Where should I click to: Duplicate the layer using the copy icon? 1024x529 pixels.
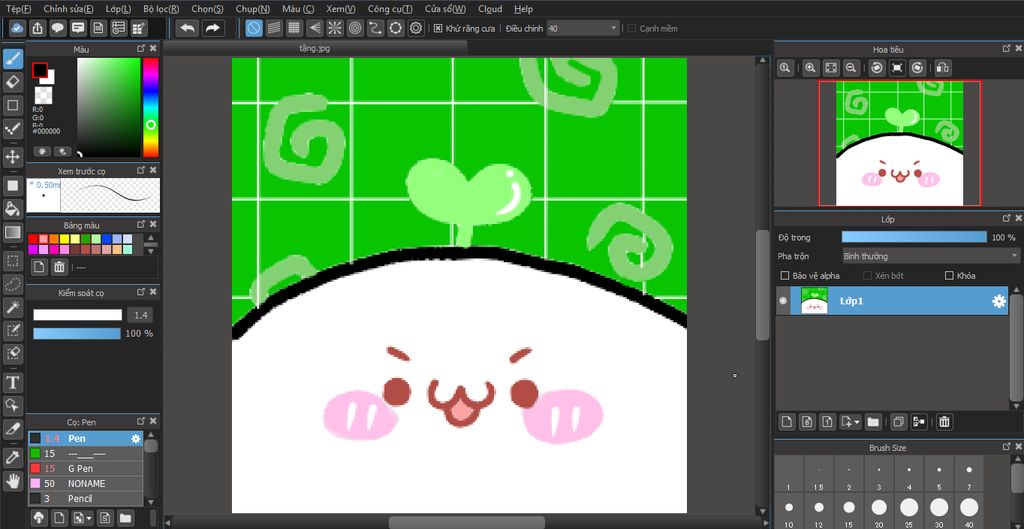click(x=899, y=422)
